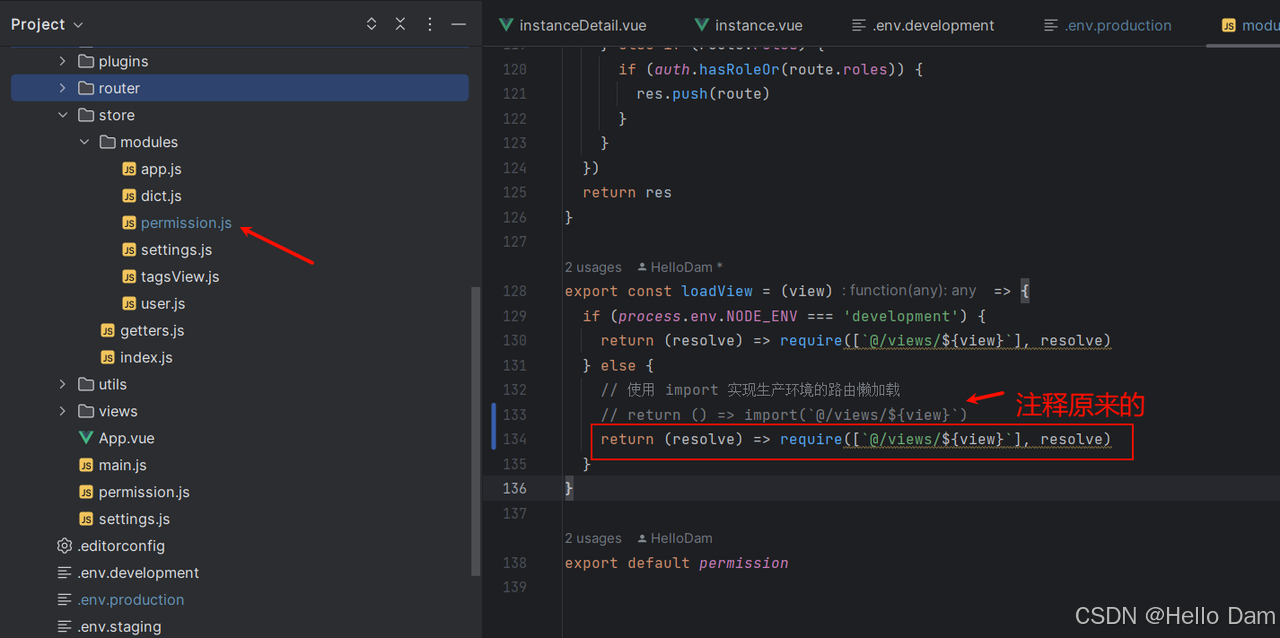This screenshot has height=638, width=1280.
Task: Click line number 134 in the gutter
Action: (x=514, y=439)
